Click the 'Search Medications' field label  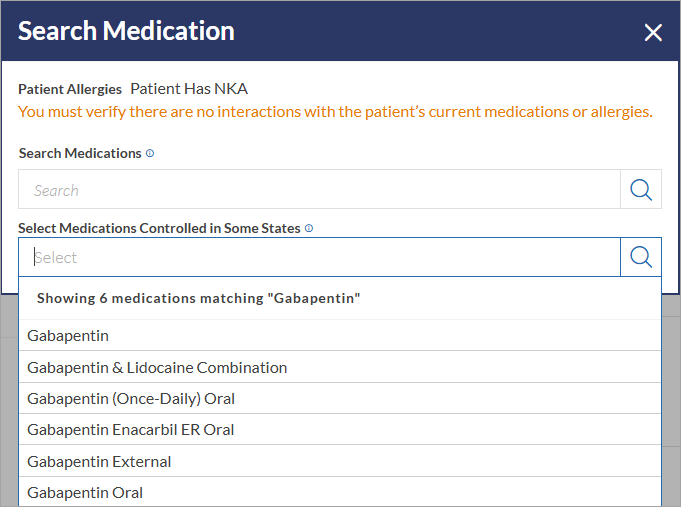(x=80, y=153)
